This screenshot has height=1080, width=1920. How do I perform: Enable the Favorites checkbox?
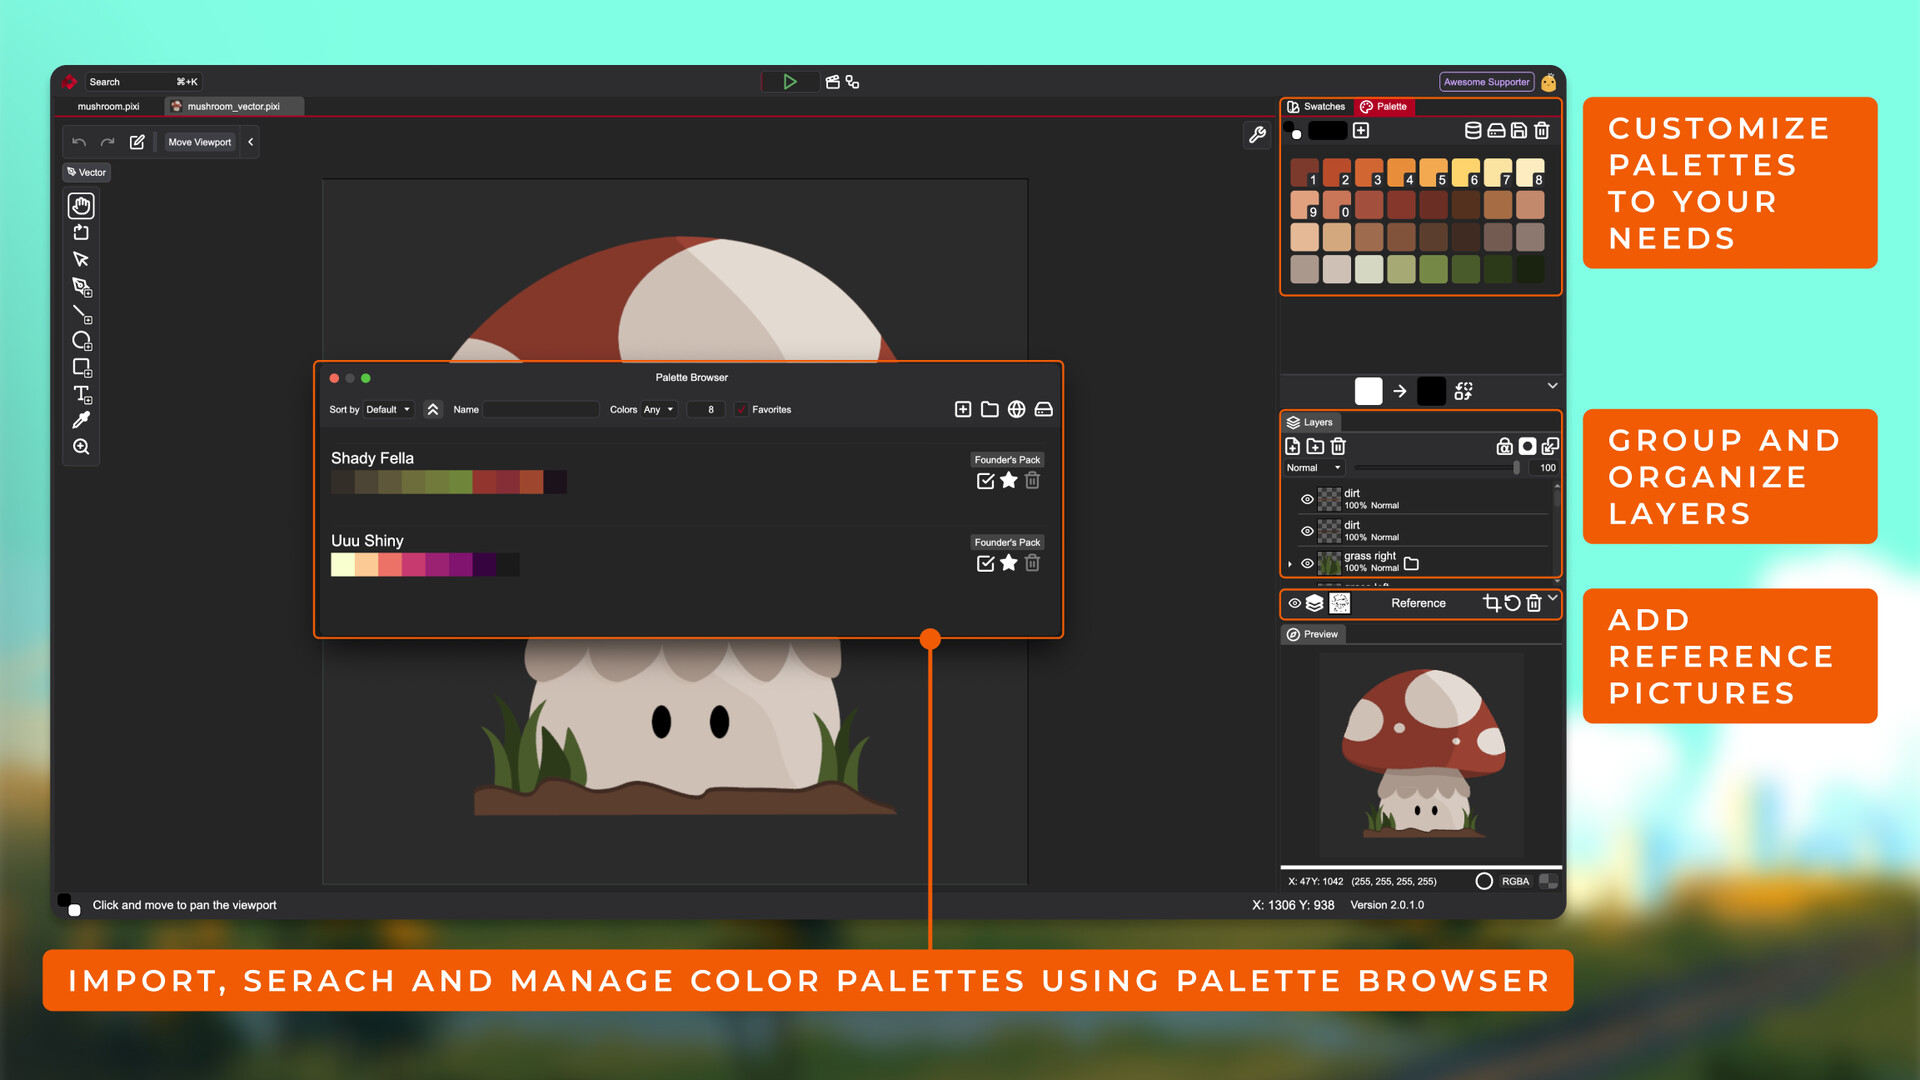[x=741, y=410]
